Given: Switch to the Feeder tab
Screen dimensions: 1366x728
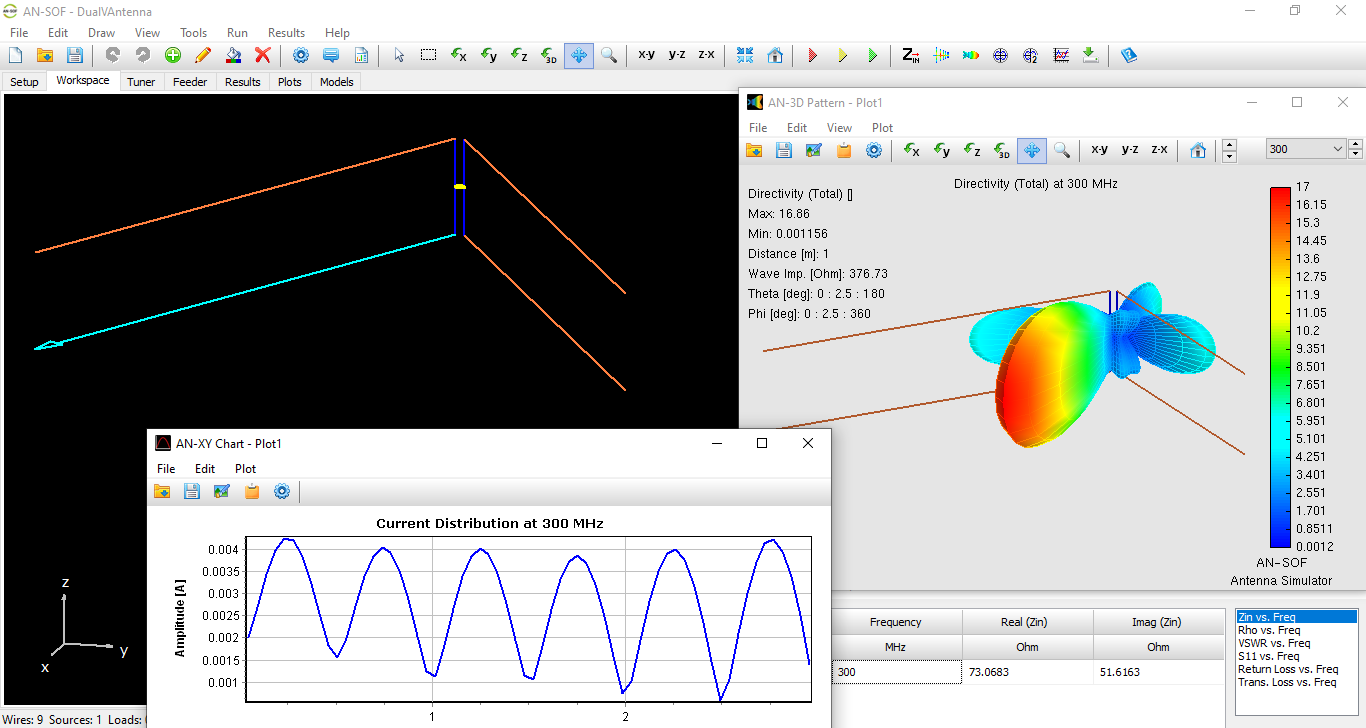Looking at the screenshot, I should click(x=190, y=82).
